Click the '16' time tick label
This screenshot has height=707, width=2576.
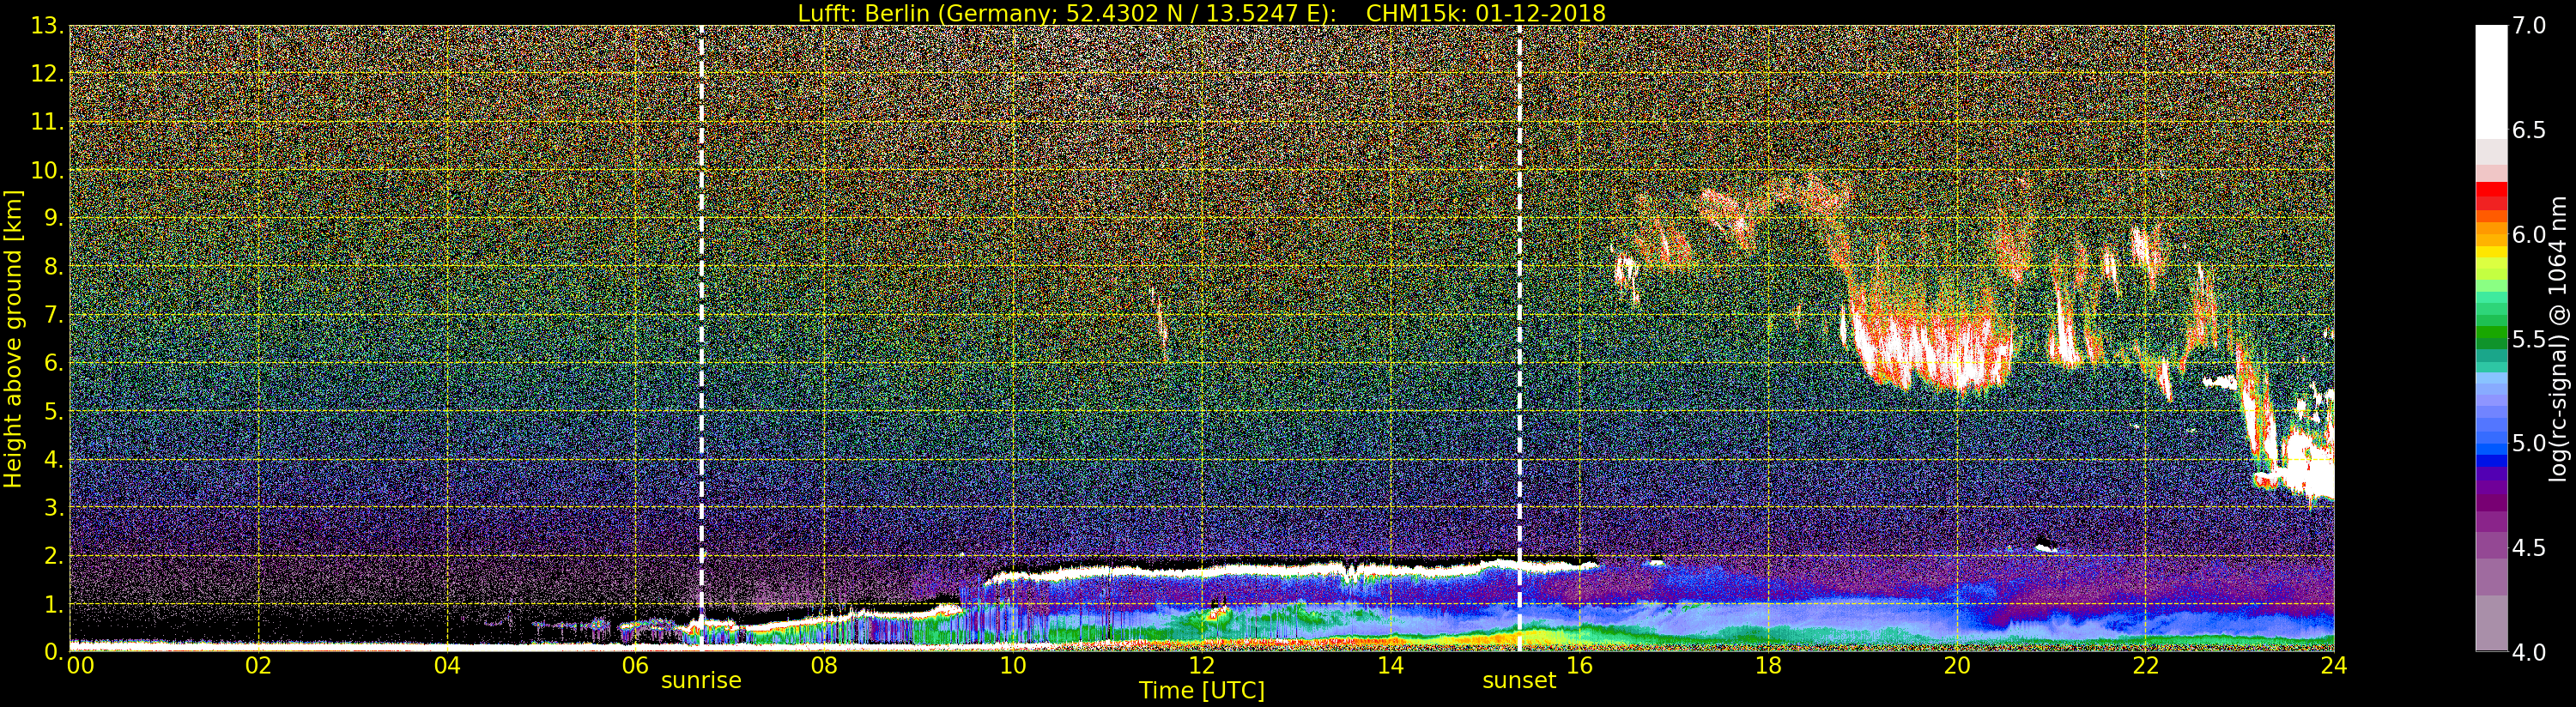pos(1579,665)
